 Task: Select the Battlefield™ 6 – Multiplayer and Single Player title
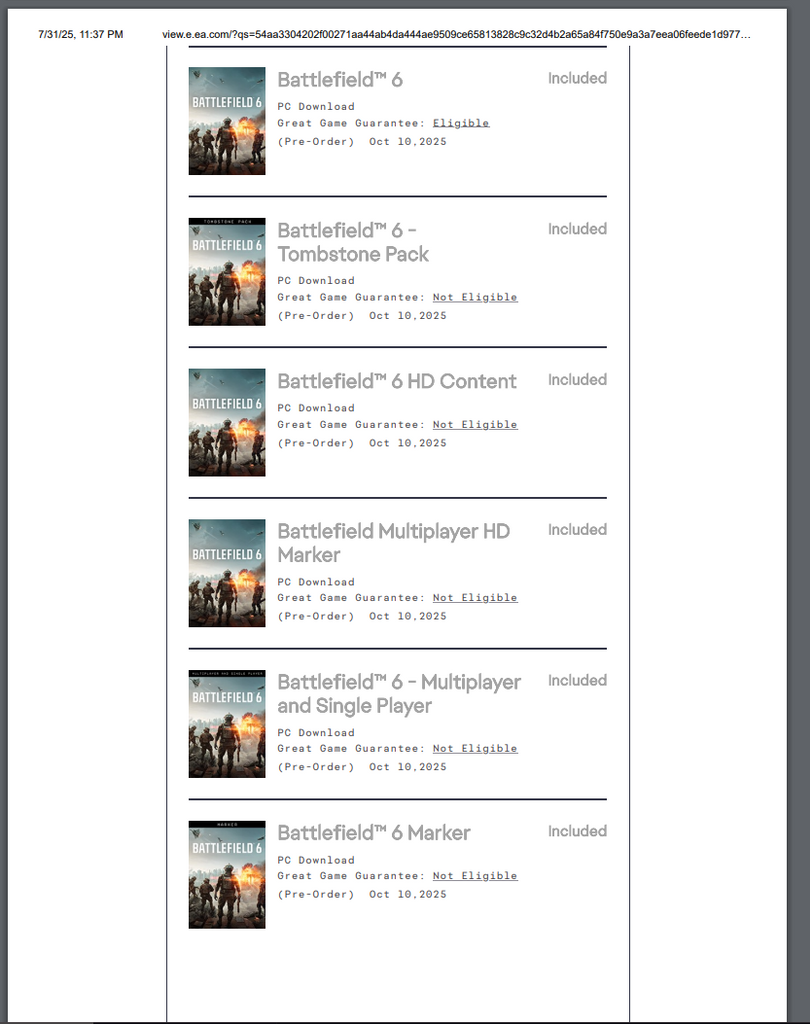(x=399, y=694)
